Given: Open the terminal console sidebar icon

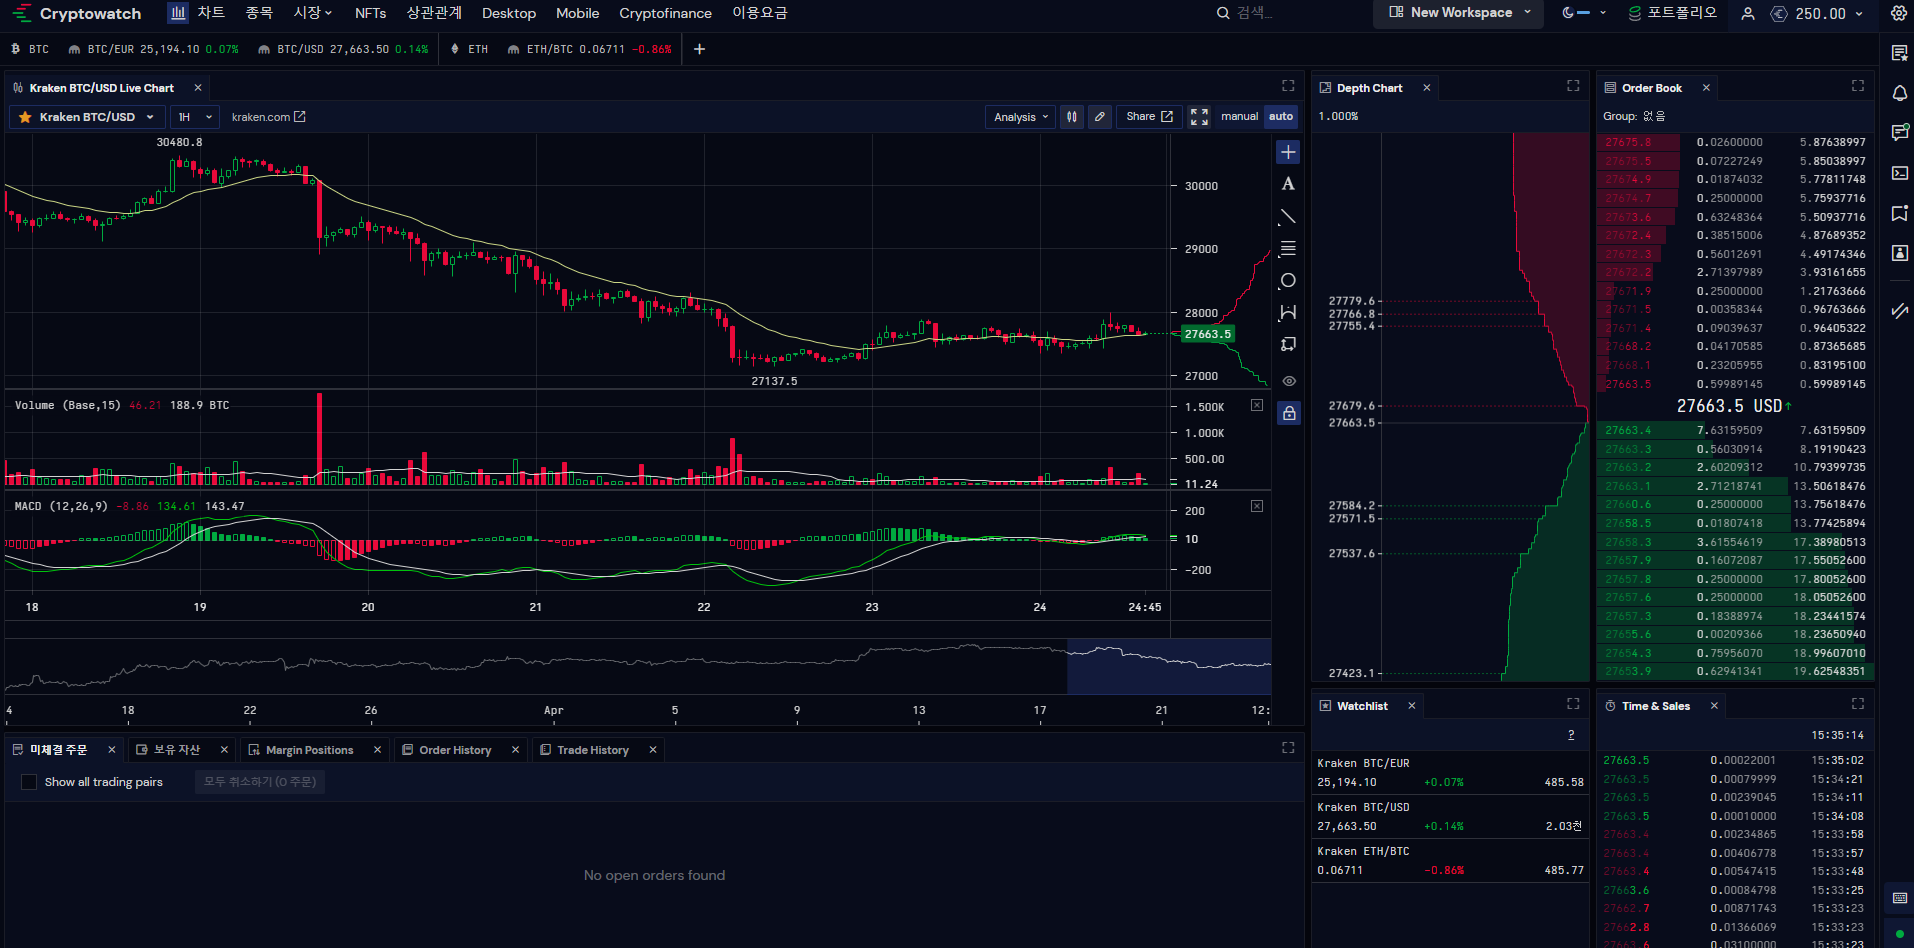Looking at the screenshot, I should tap(1900, 173).
